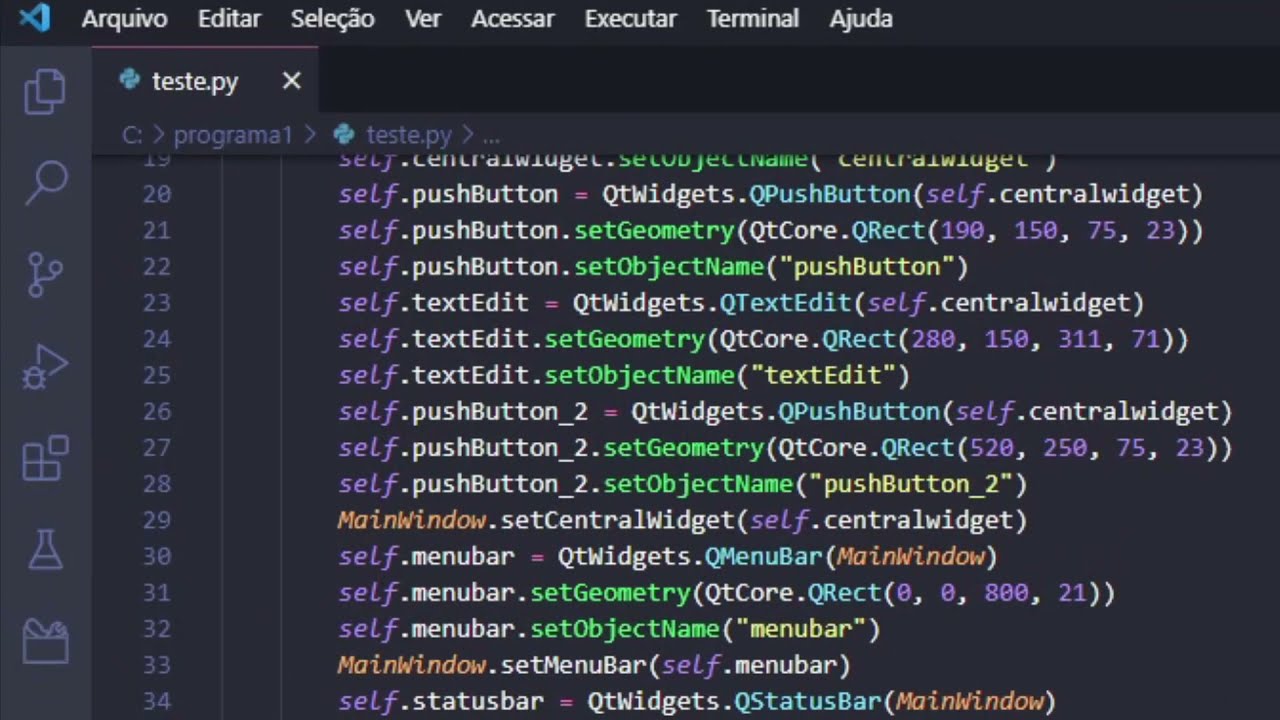Click line number 31 in the gutter
The height and width of the screenshot is (720, 1280).
157,592
